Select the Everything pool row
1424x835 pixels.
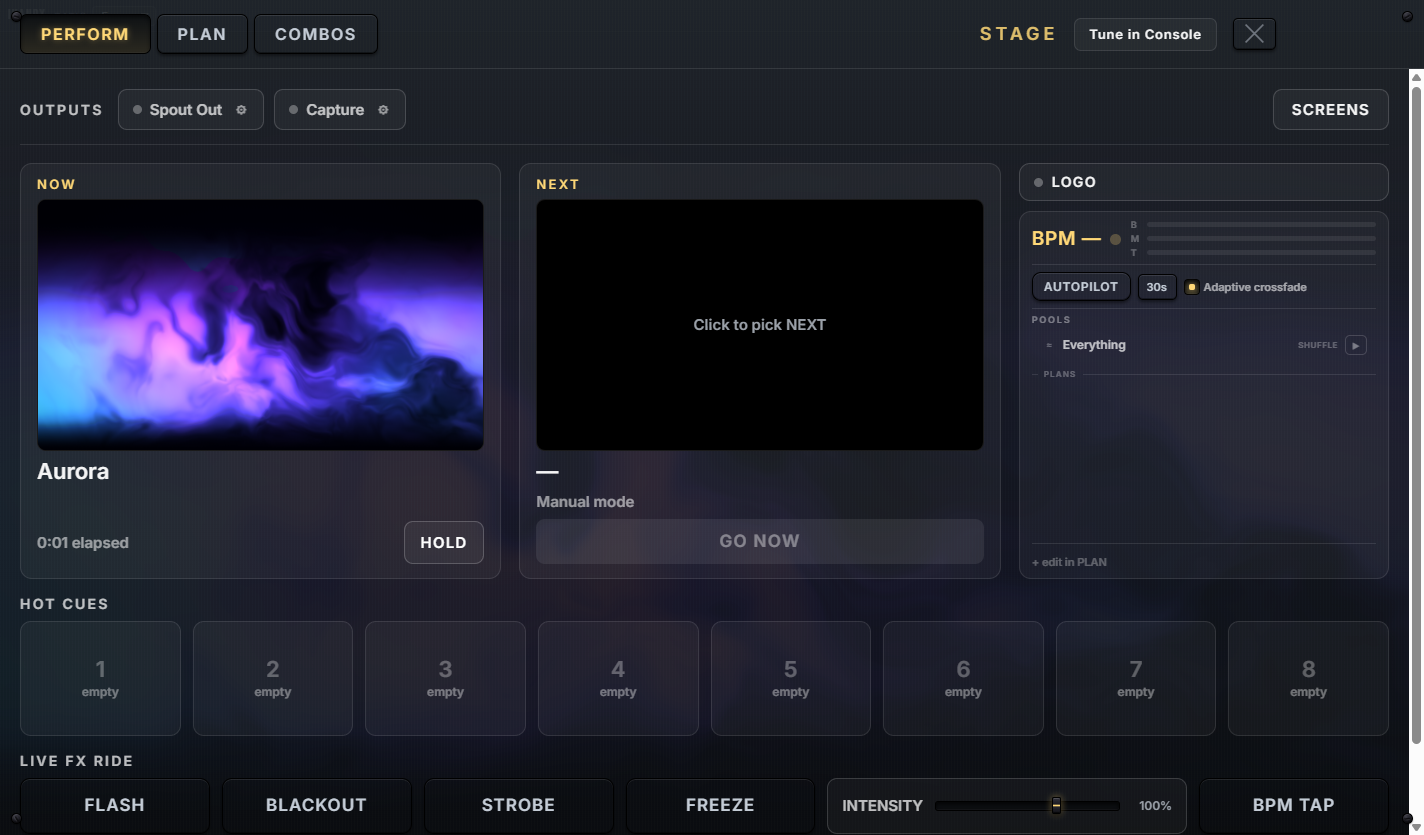pos(1204,345)
